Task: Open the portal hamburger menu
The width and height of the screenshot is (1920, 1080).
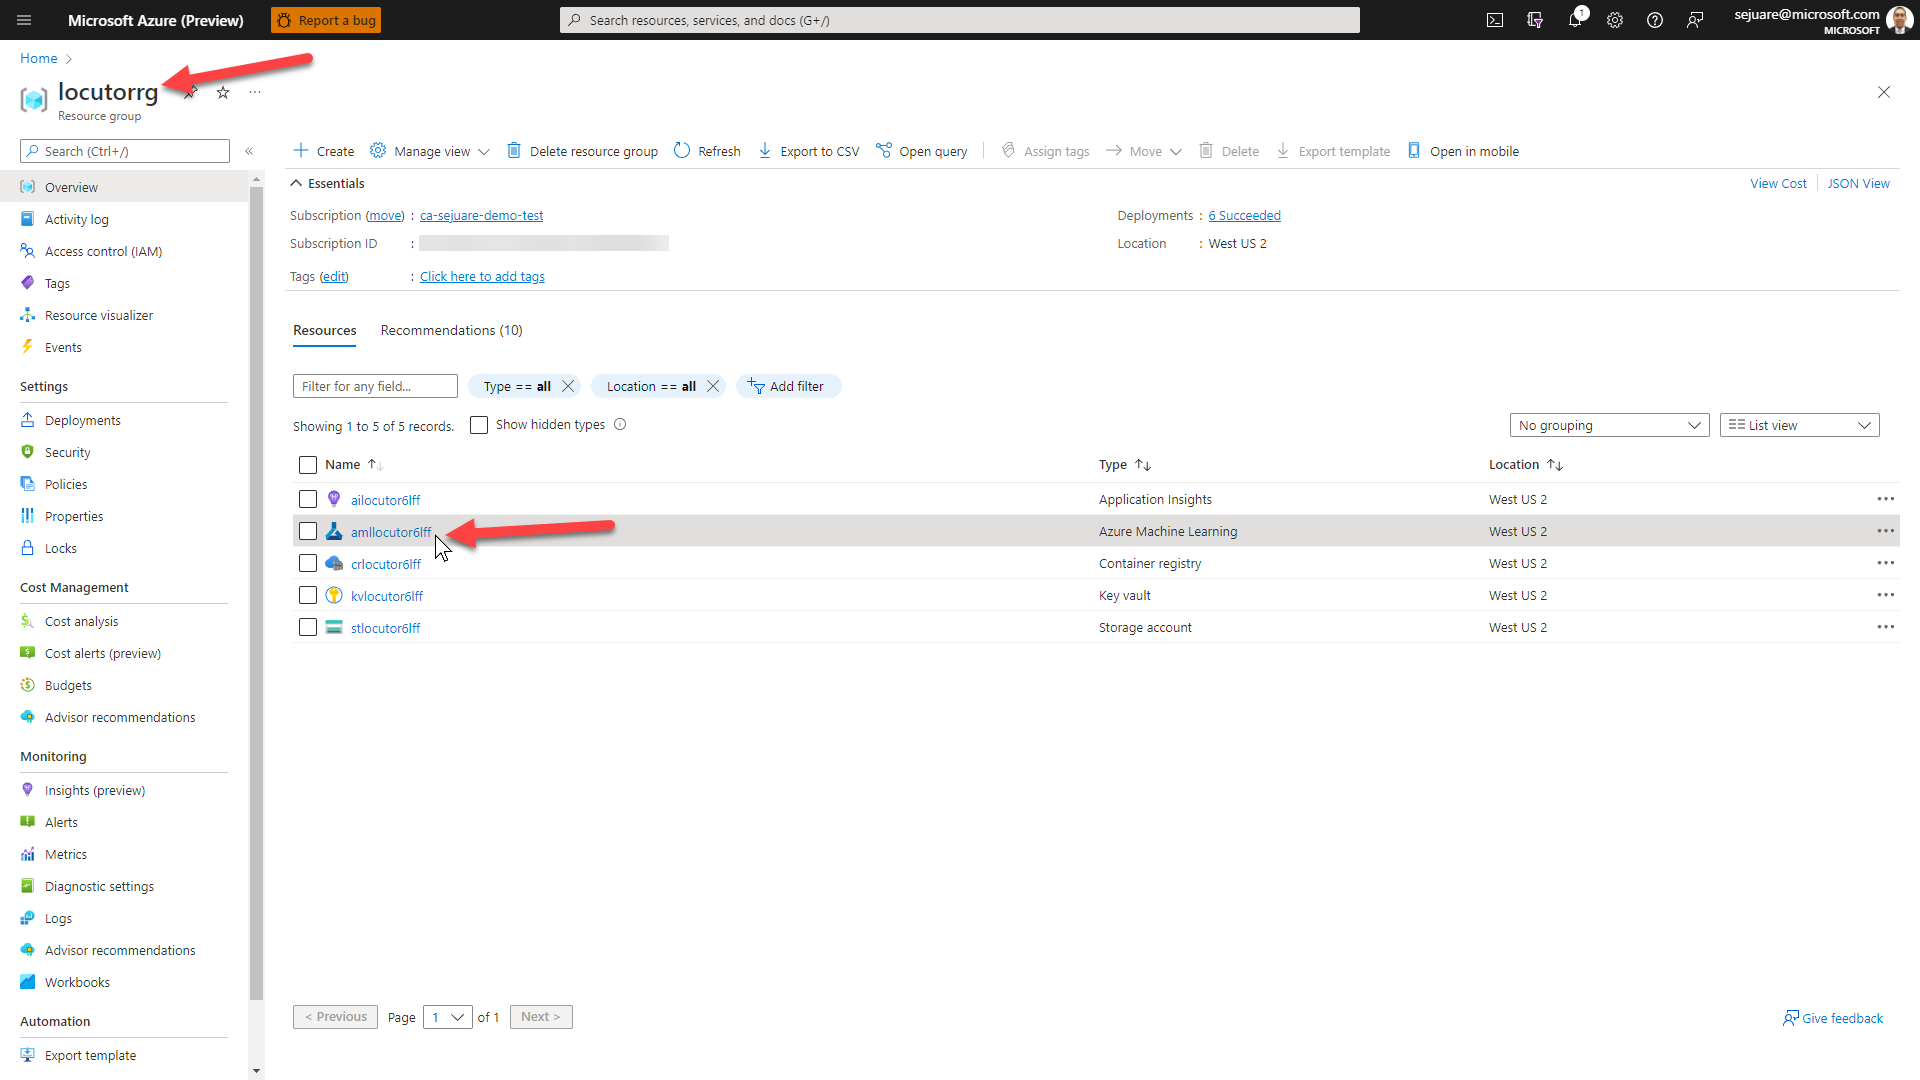Action: tap(24, 20)
